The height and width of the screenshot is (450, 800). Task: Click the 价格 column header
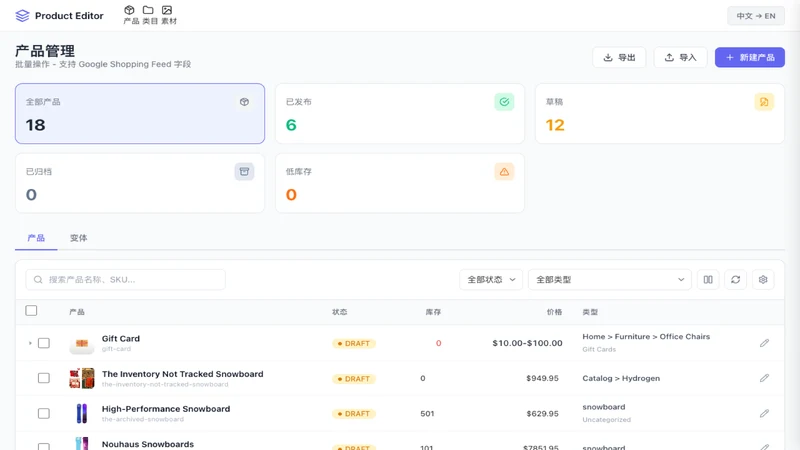click(554, 312)
